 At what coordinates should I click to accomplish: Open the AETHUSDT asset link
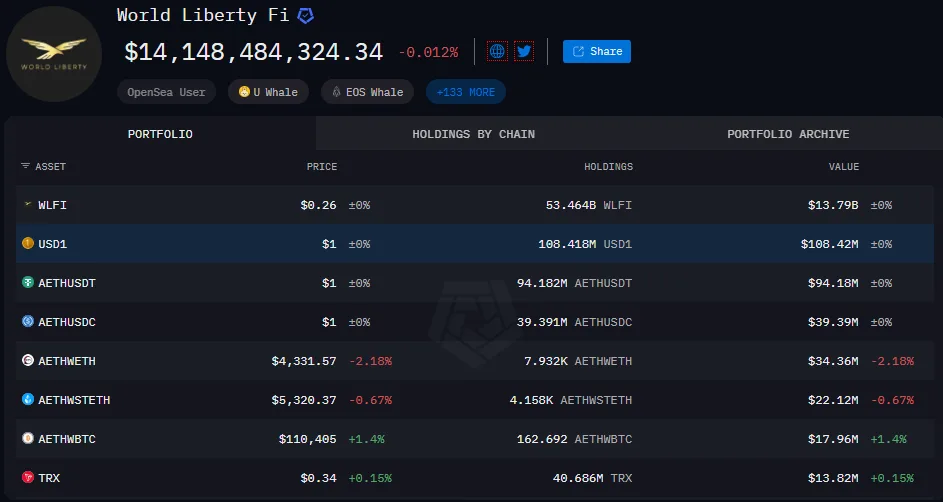click(x=67, y=283)
